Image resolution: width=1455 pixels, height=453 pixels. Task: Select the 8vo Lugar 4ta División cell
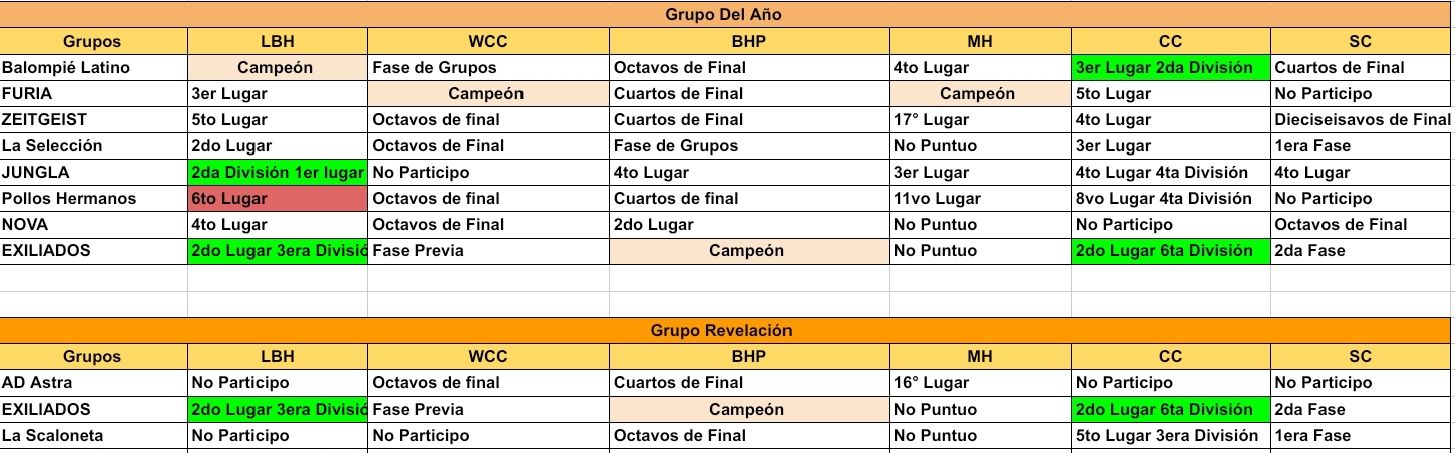point(1170,198)
